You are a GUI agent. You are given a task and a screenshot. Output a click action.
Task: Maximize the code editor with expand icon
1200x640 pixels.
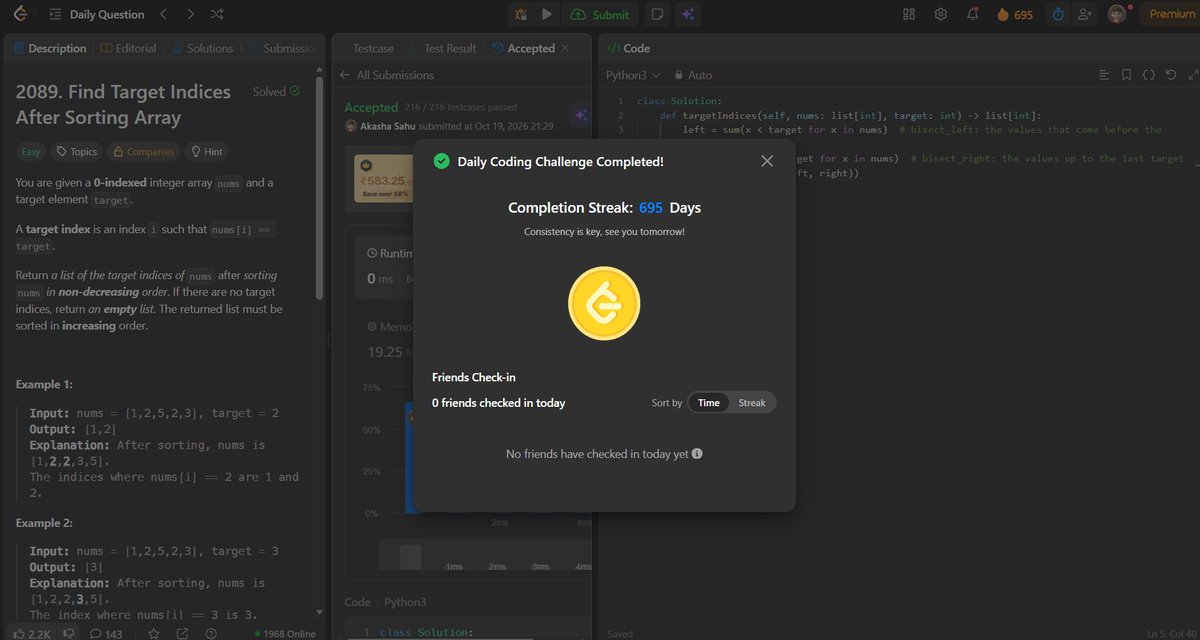pyautogui.click(x=1192, y=75)
